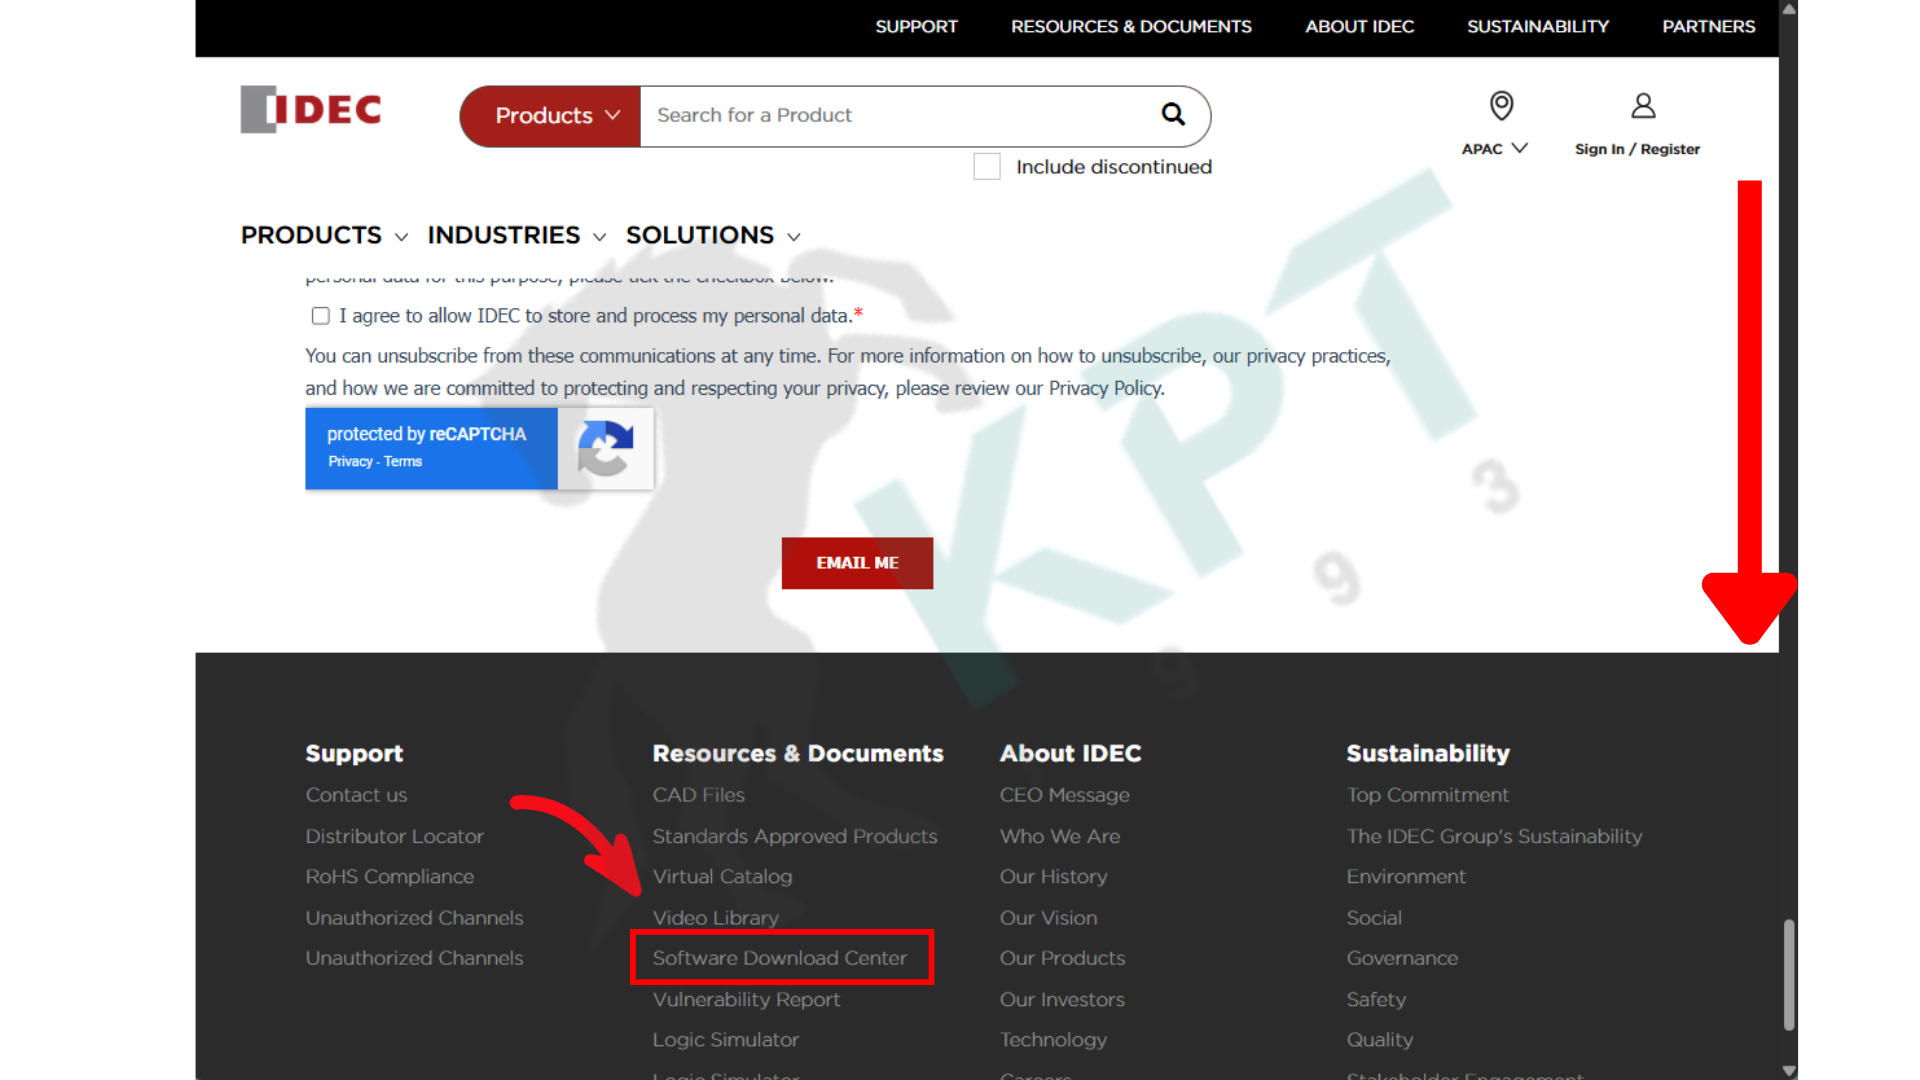Open Environment footer link
The width and height of the screenshot is (1920, 1080).
pos(1405,877)
